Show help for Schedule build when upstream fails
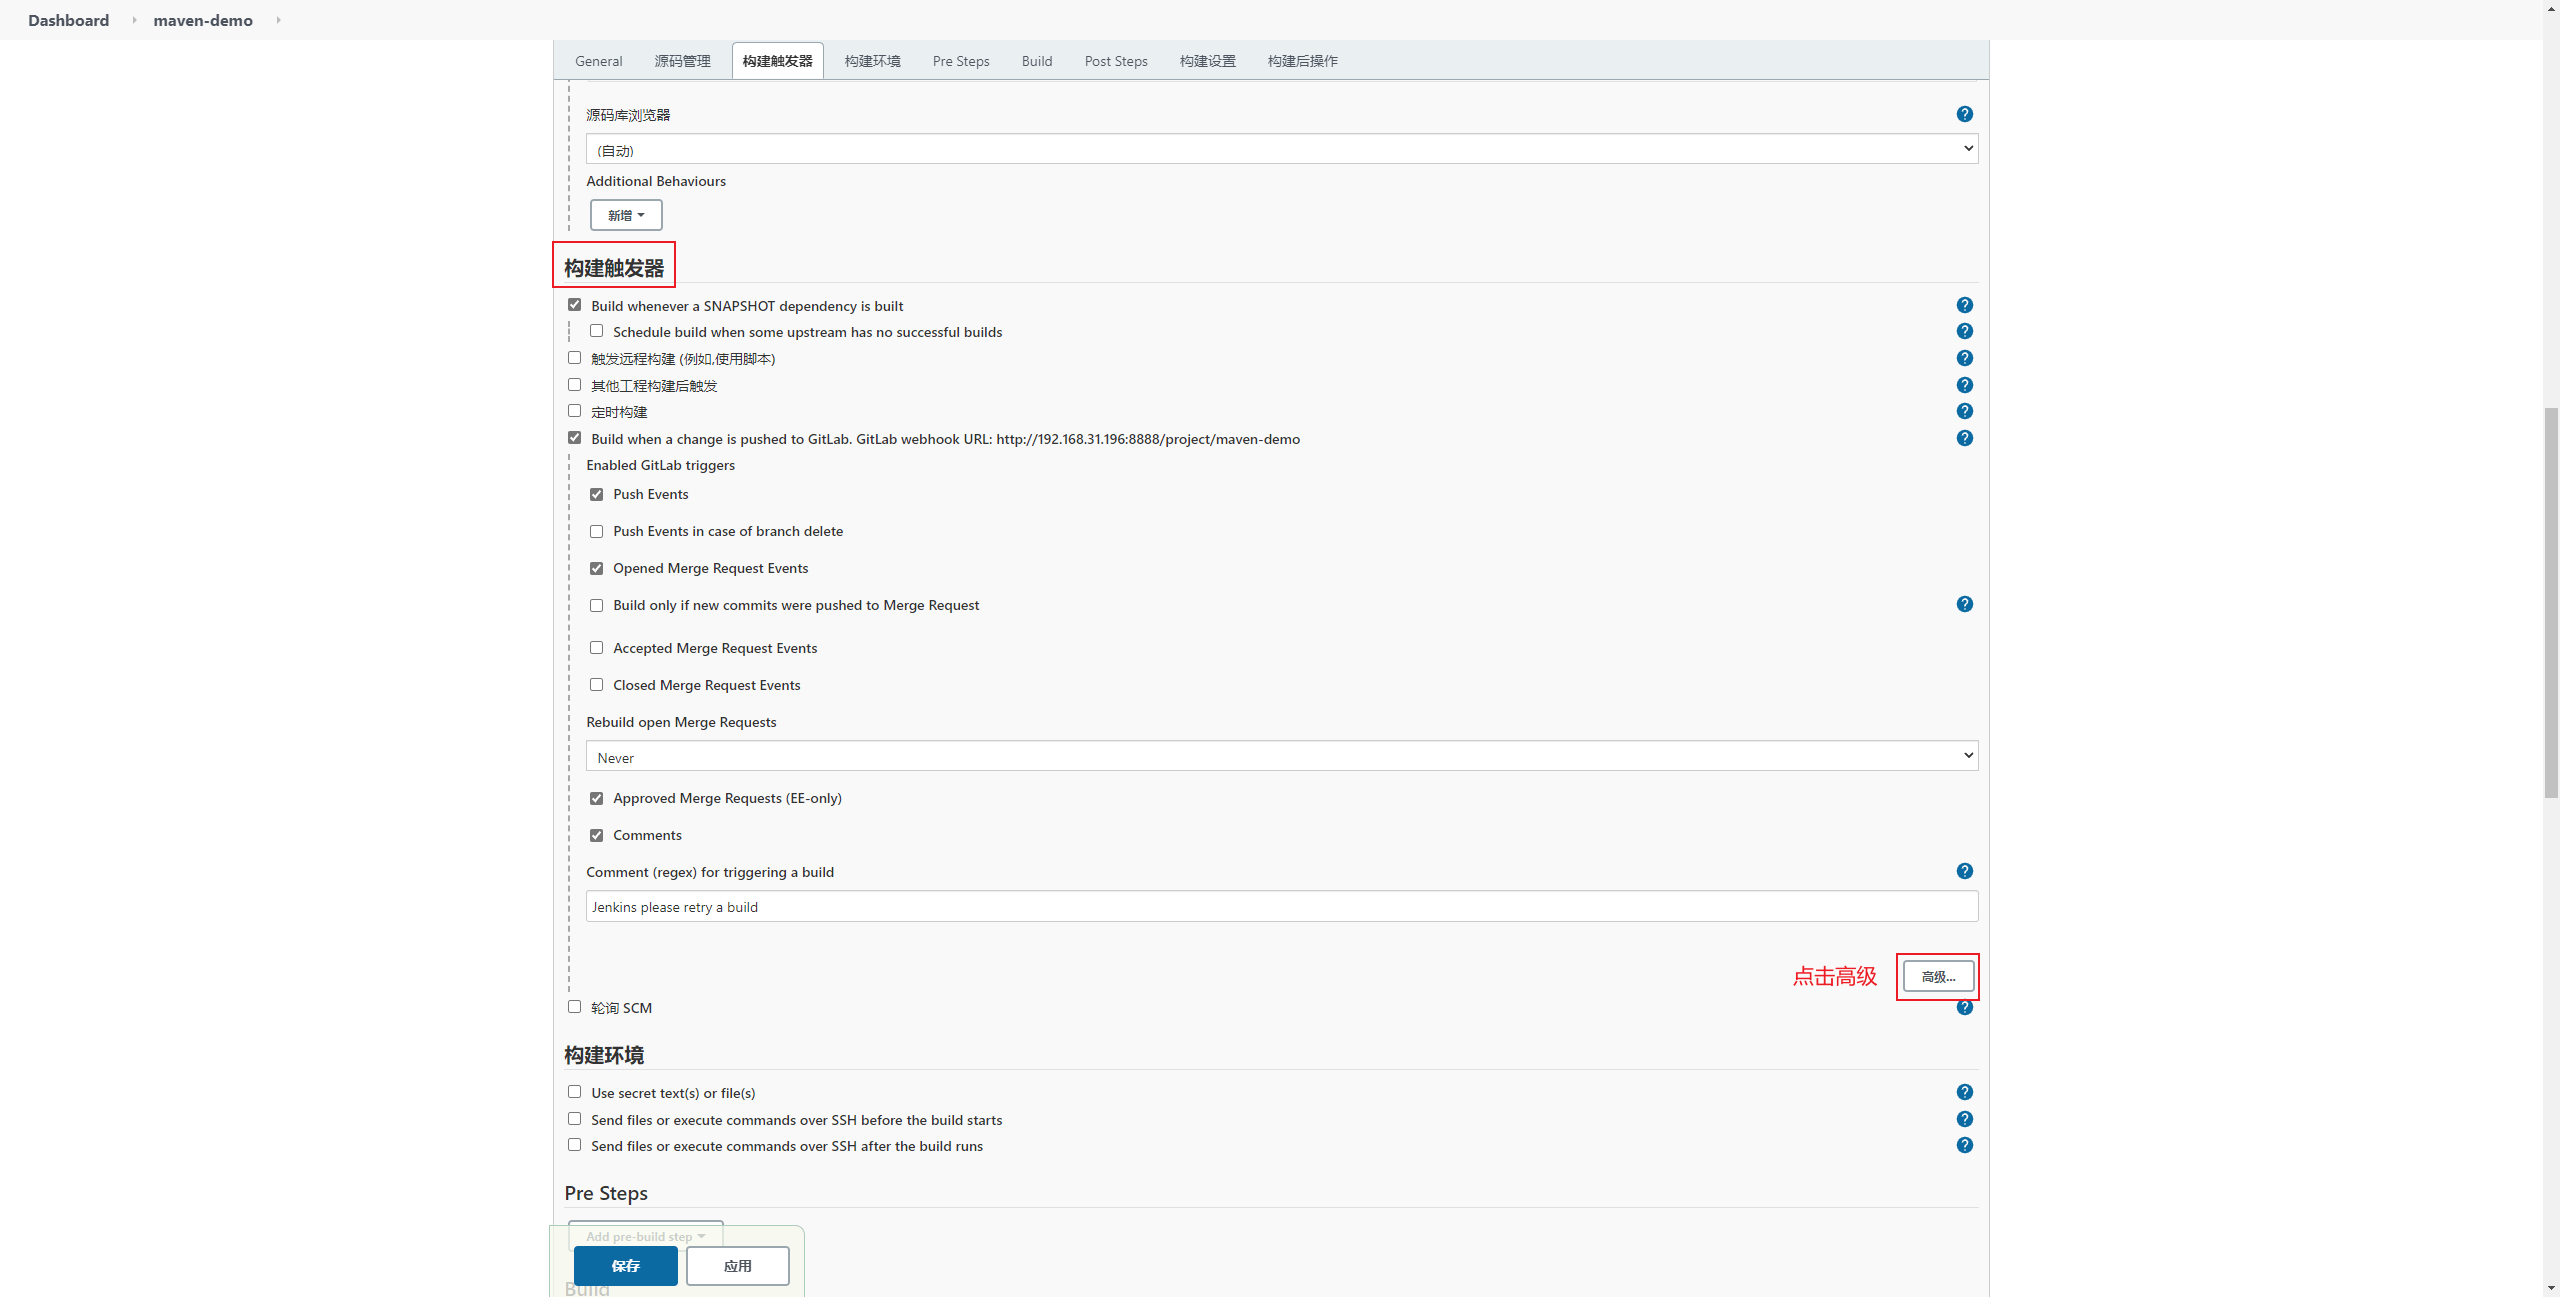 click(1964, 331)
